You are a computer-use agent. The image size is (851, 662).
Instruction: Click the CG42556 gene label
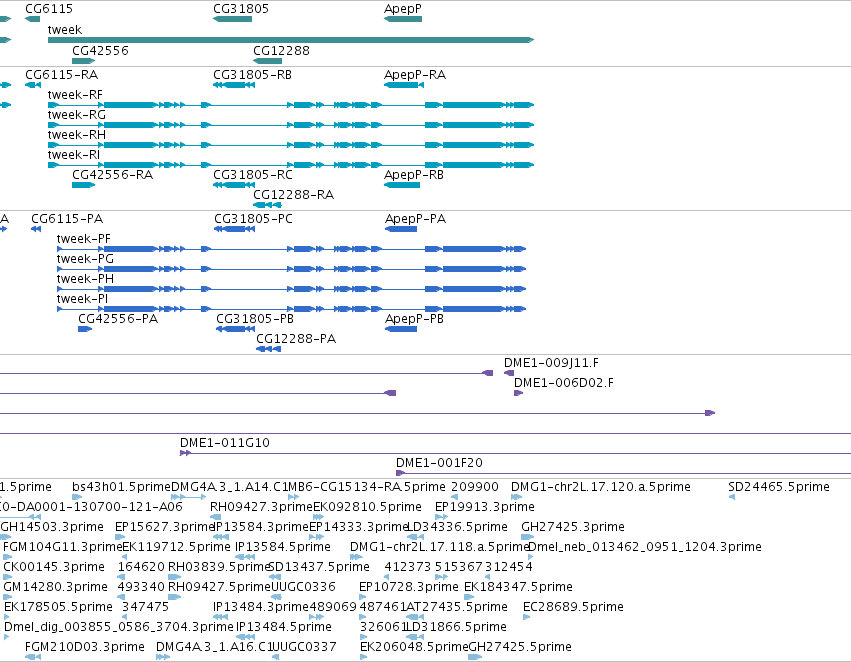point(100,50)
